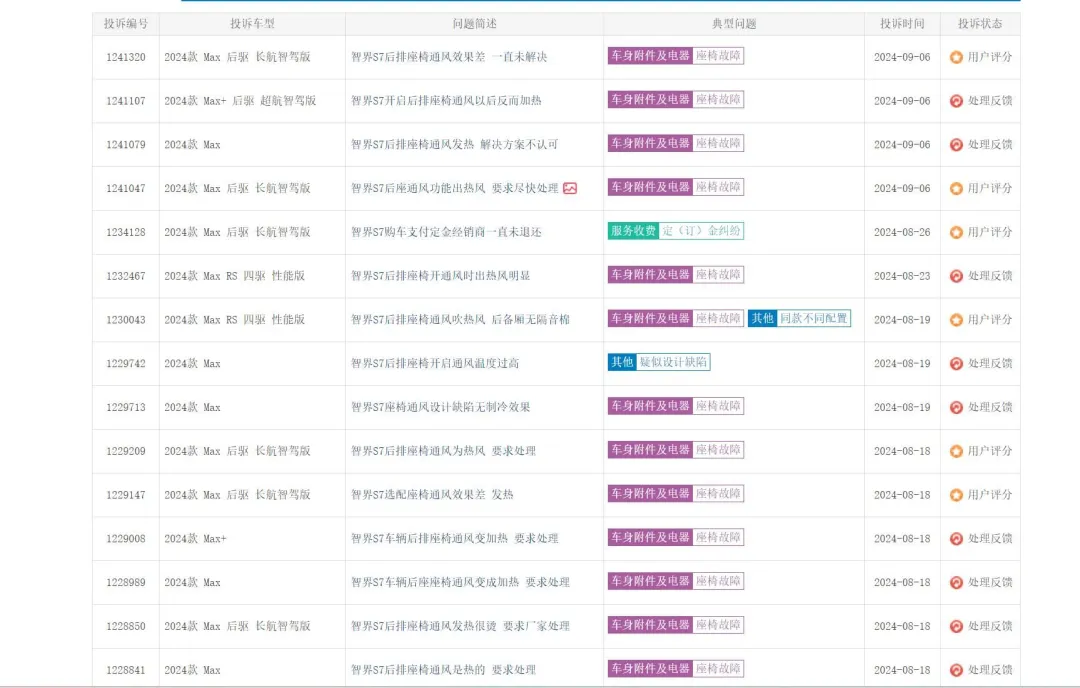
Task: Click the 处理反馈 icon for complaint 1228841
Action: (956, 670)
